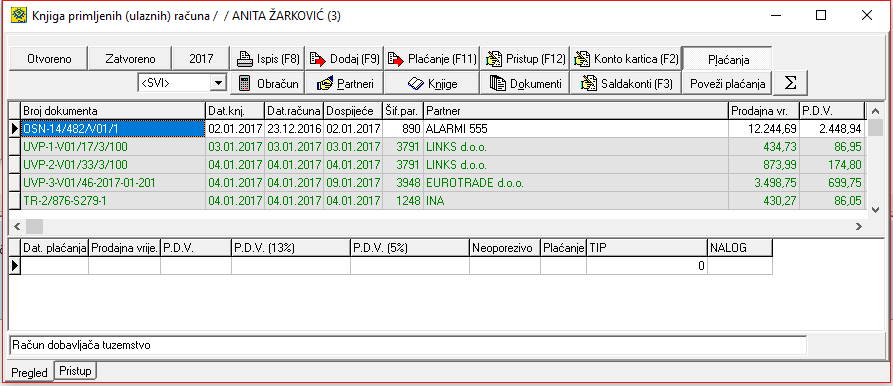The width and height of the screenshot is (893, 386).
Task: Sort by Broj dokumenta column header
Action: point(113,111)
